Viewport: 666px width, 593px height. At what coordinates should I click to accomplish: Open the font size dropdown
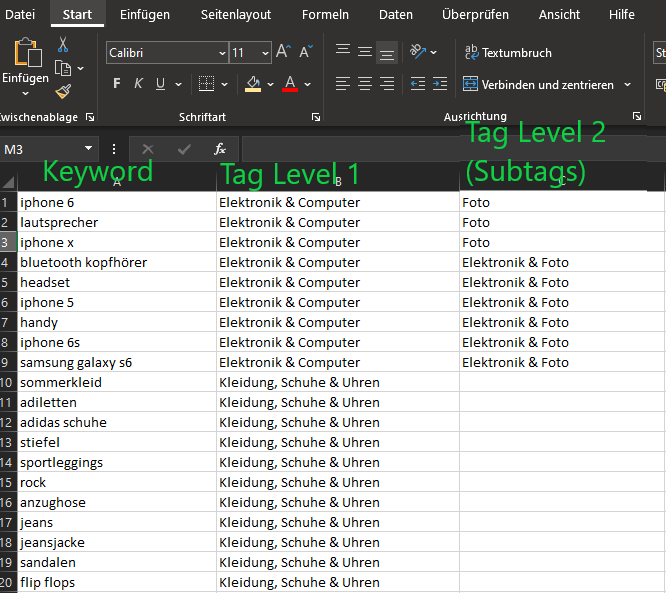265,53
